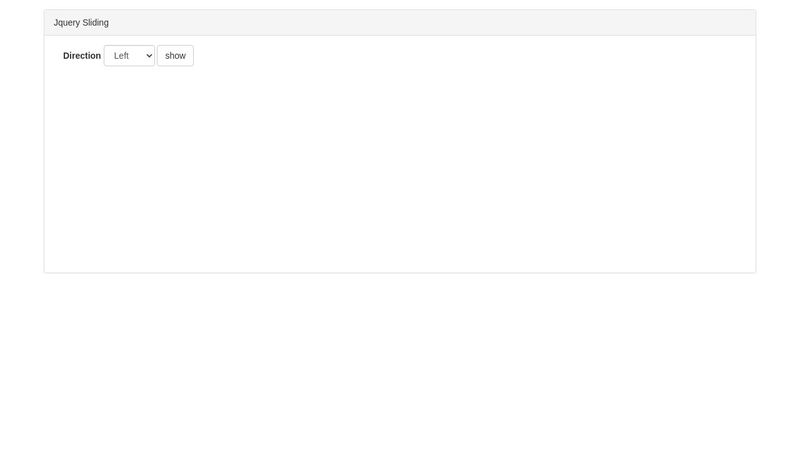Click the show button

click(175, 56)
